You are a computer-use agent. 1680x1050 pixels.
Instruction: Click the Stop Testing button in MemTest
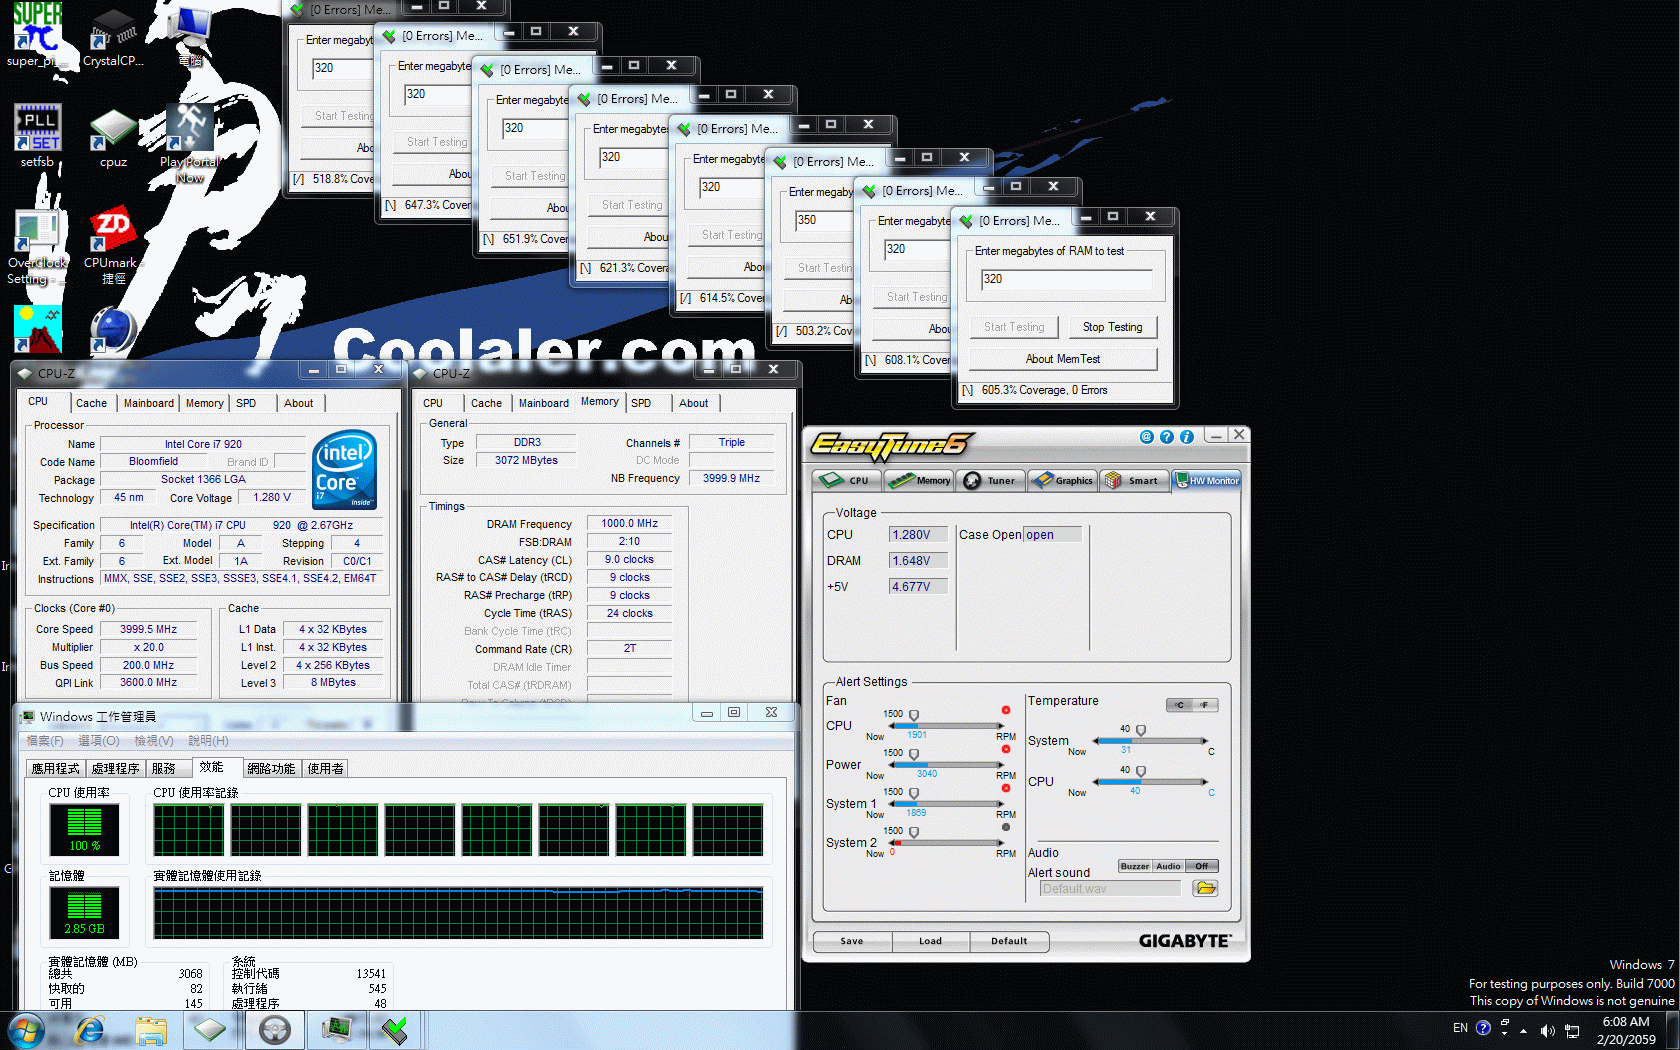click(1112, 327)
